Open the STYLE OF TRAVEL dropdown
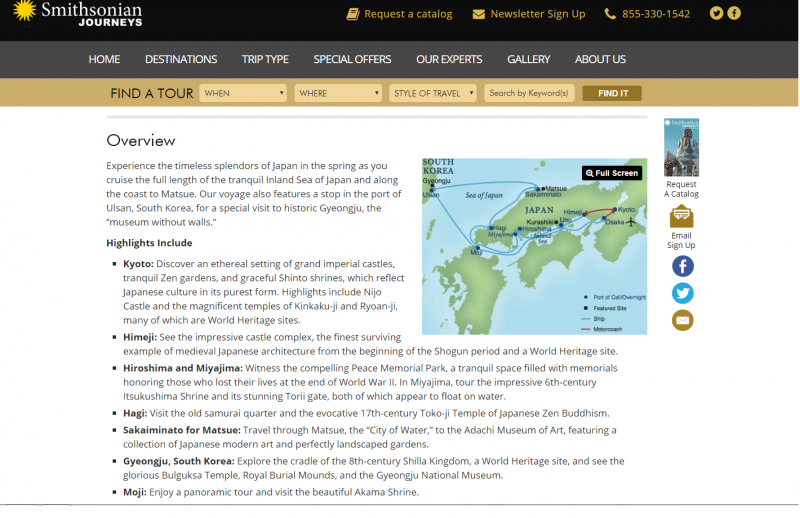Screen dimensions: 800x518 [x=433, y=93]
